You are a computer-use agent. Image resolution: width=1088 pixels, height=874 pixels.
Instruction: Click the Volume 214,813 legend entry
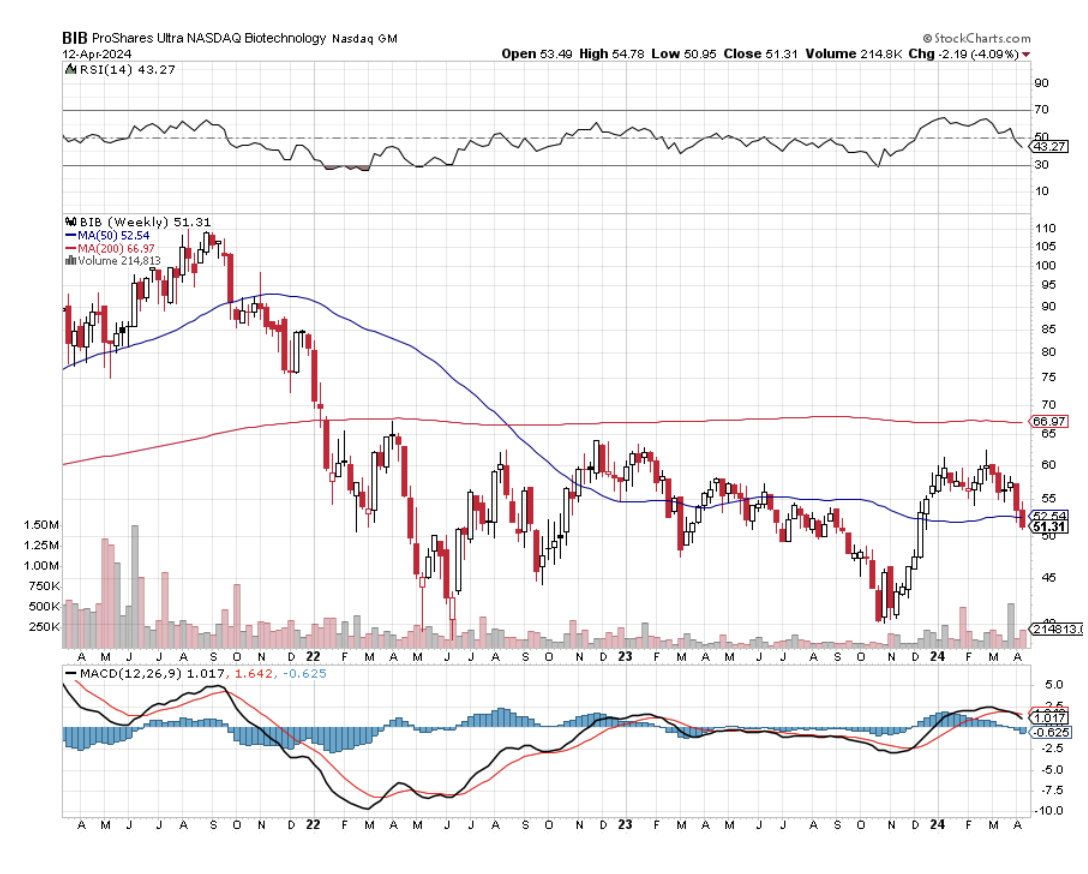point(119,261)
